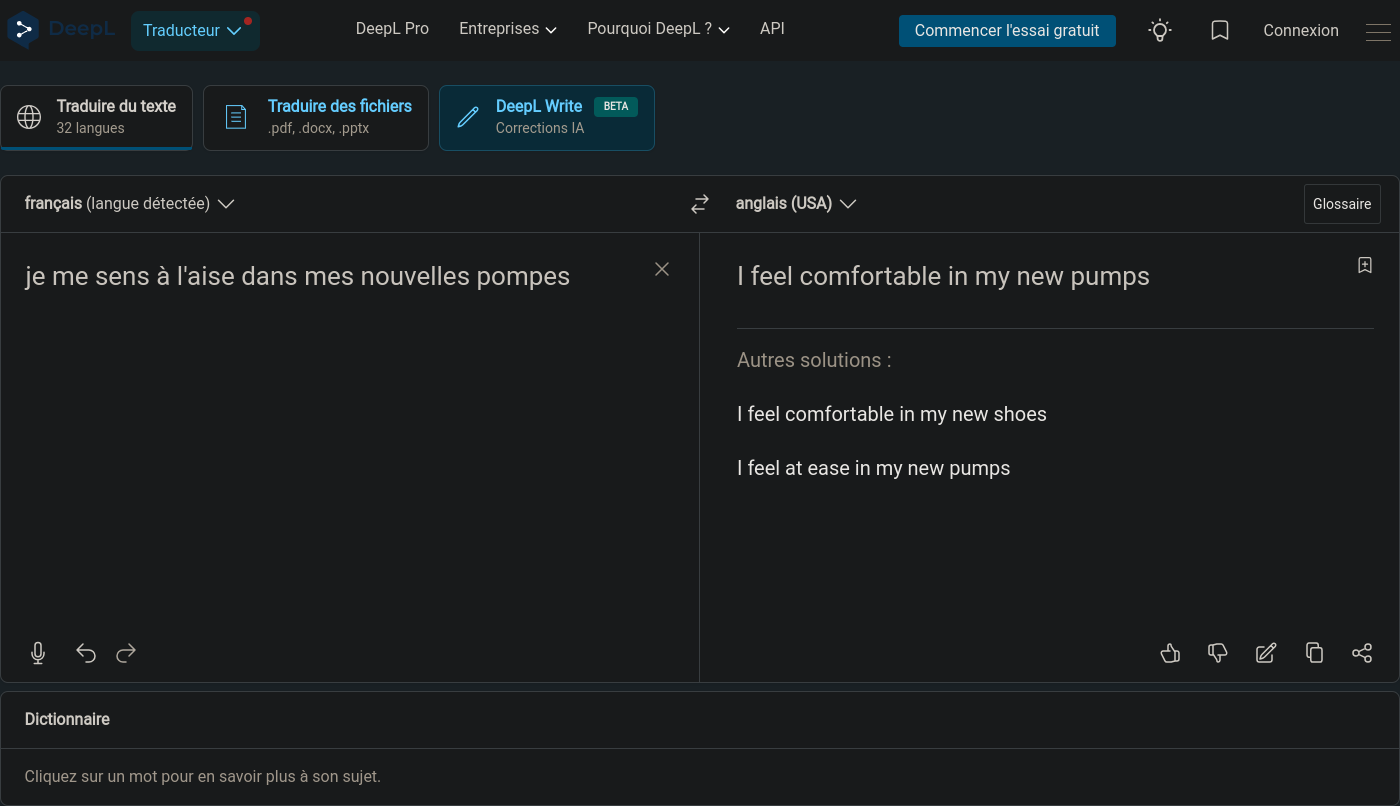Edit the translation with the pencil icon
Screen dimensions: 1400x806
click(1266, 653)
